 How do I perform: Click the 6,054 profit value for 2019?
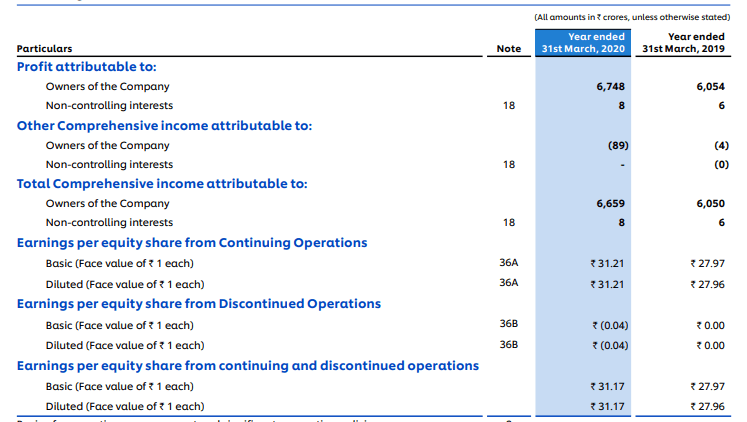coord(709,87)
